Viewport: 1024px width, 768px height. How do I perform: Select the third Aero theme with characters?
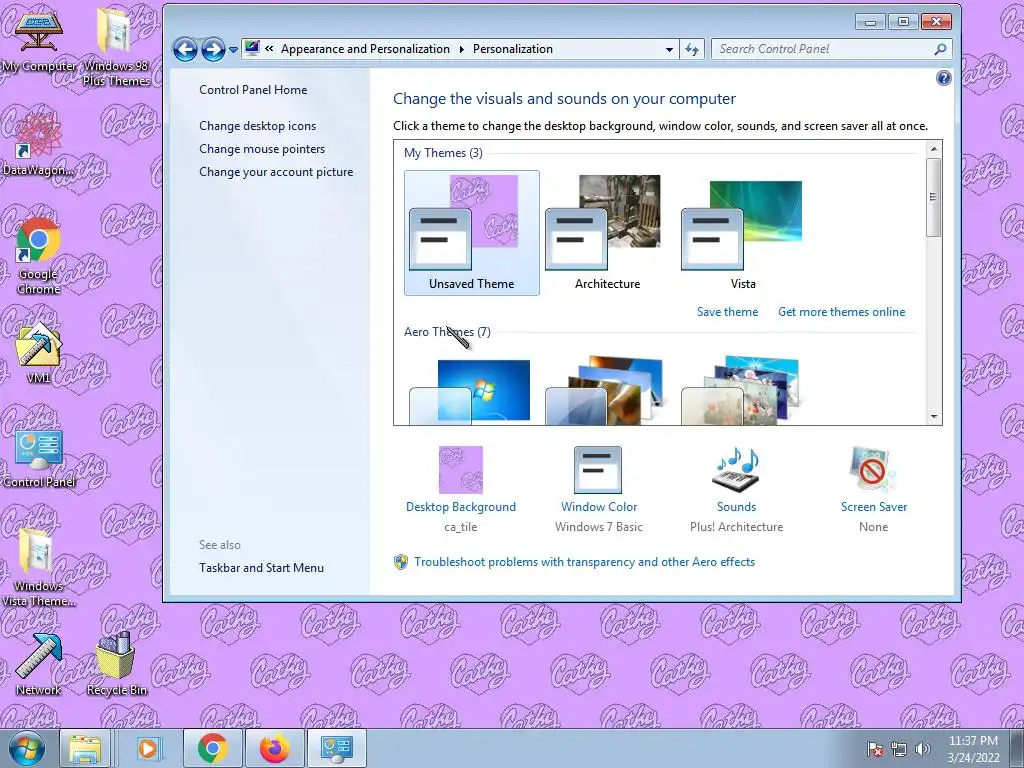743,391
